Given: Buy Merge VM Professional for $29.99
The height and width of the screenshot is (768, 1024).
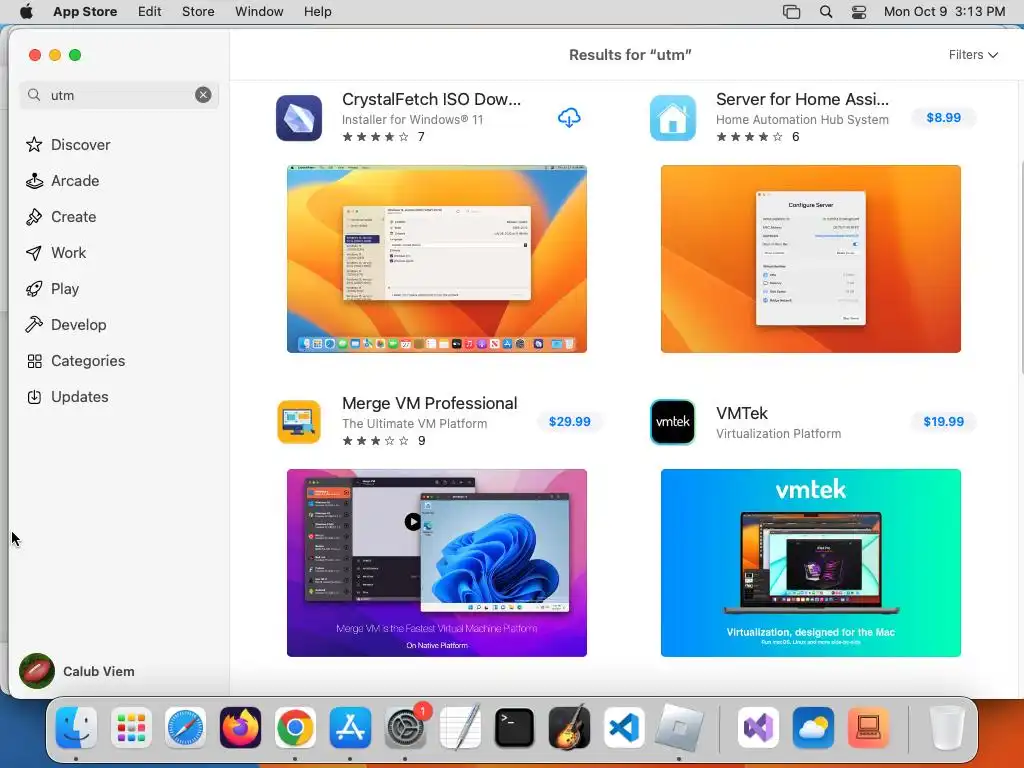Looking at the screenshot, I should 569,422.
